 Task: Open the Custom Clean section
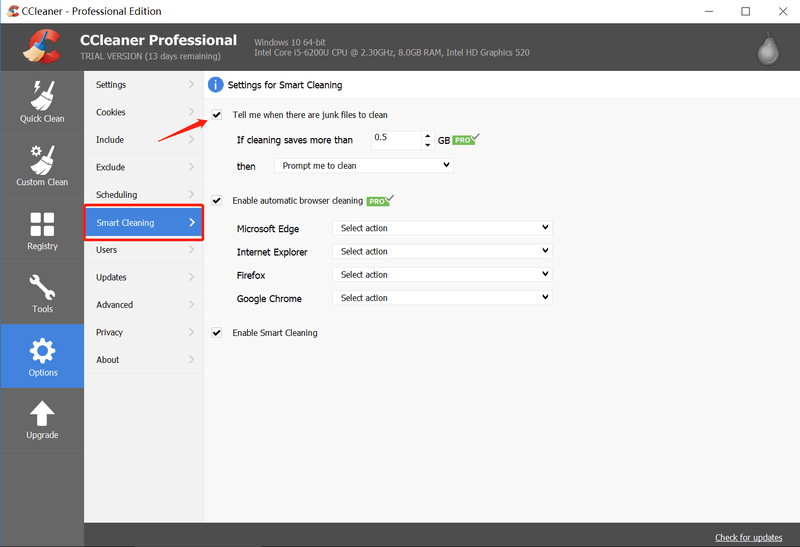tap(42, 167)
